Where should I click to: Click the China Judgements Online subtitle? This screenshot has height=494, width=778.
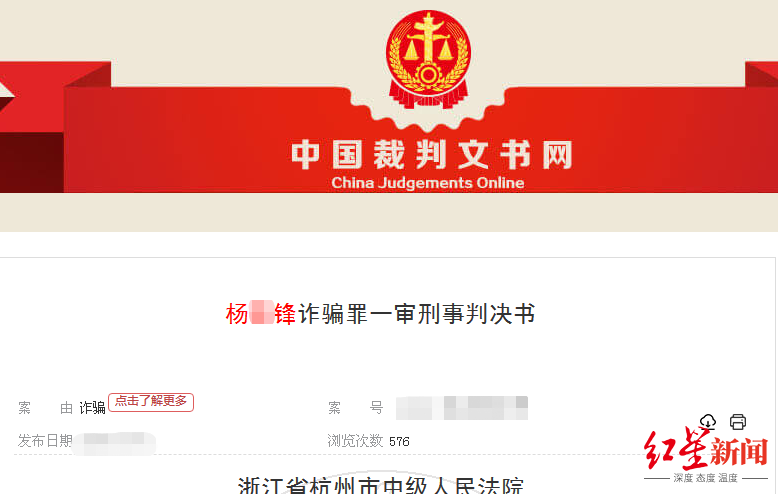pyautogui.click(x=428, y=183)
